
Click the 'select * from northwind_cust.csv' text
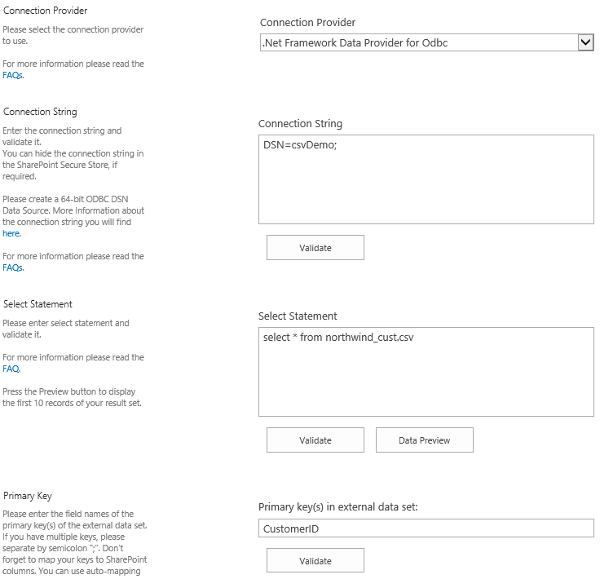point(338,337)
